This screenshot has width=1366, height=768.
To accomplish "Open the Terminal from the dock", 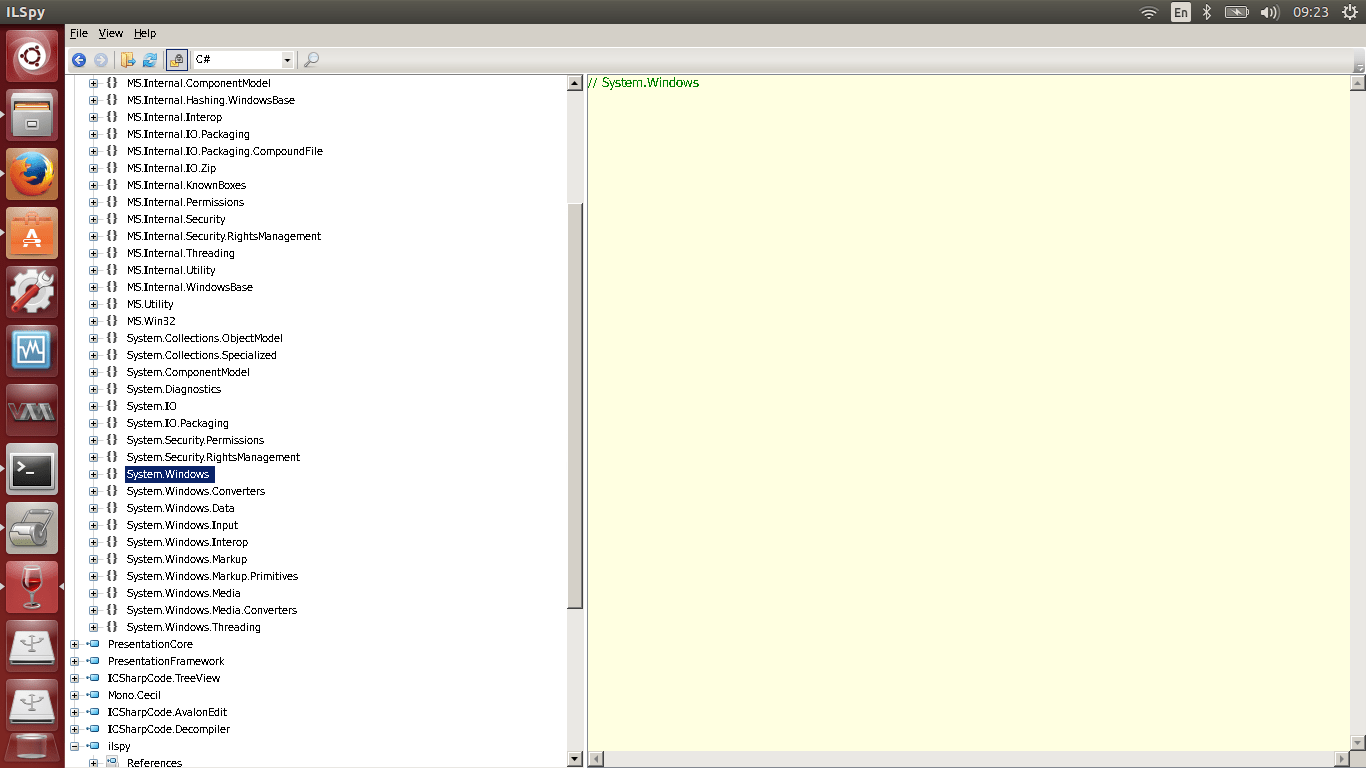I will point(32,469).
